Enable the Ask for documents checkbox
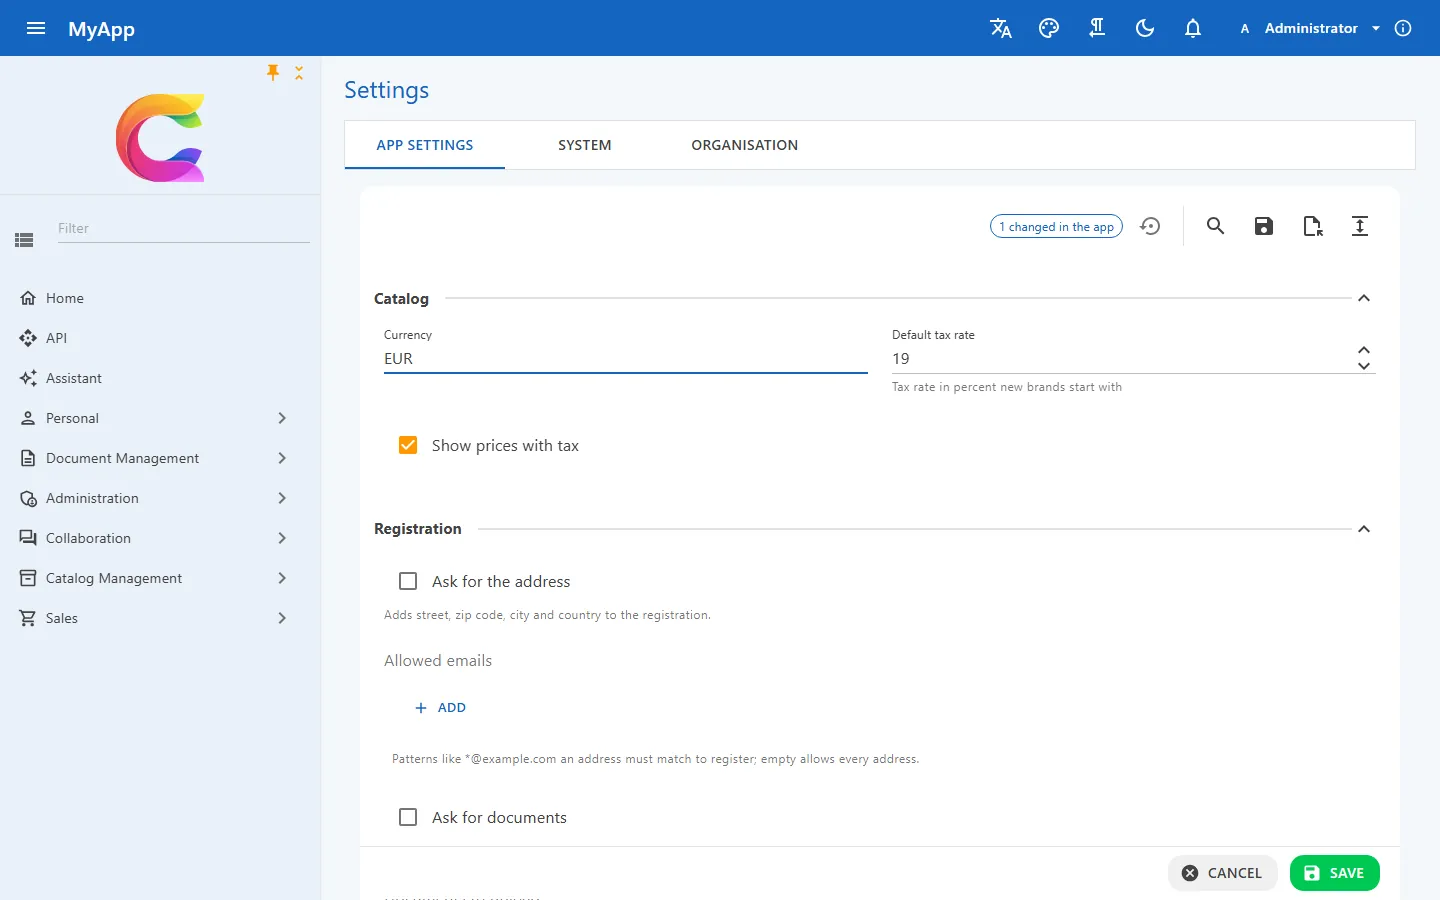1440x900 pixels. click(408, 817)
